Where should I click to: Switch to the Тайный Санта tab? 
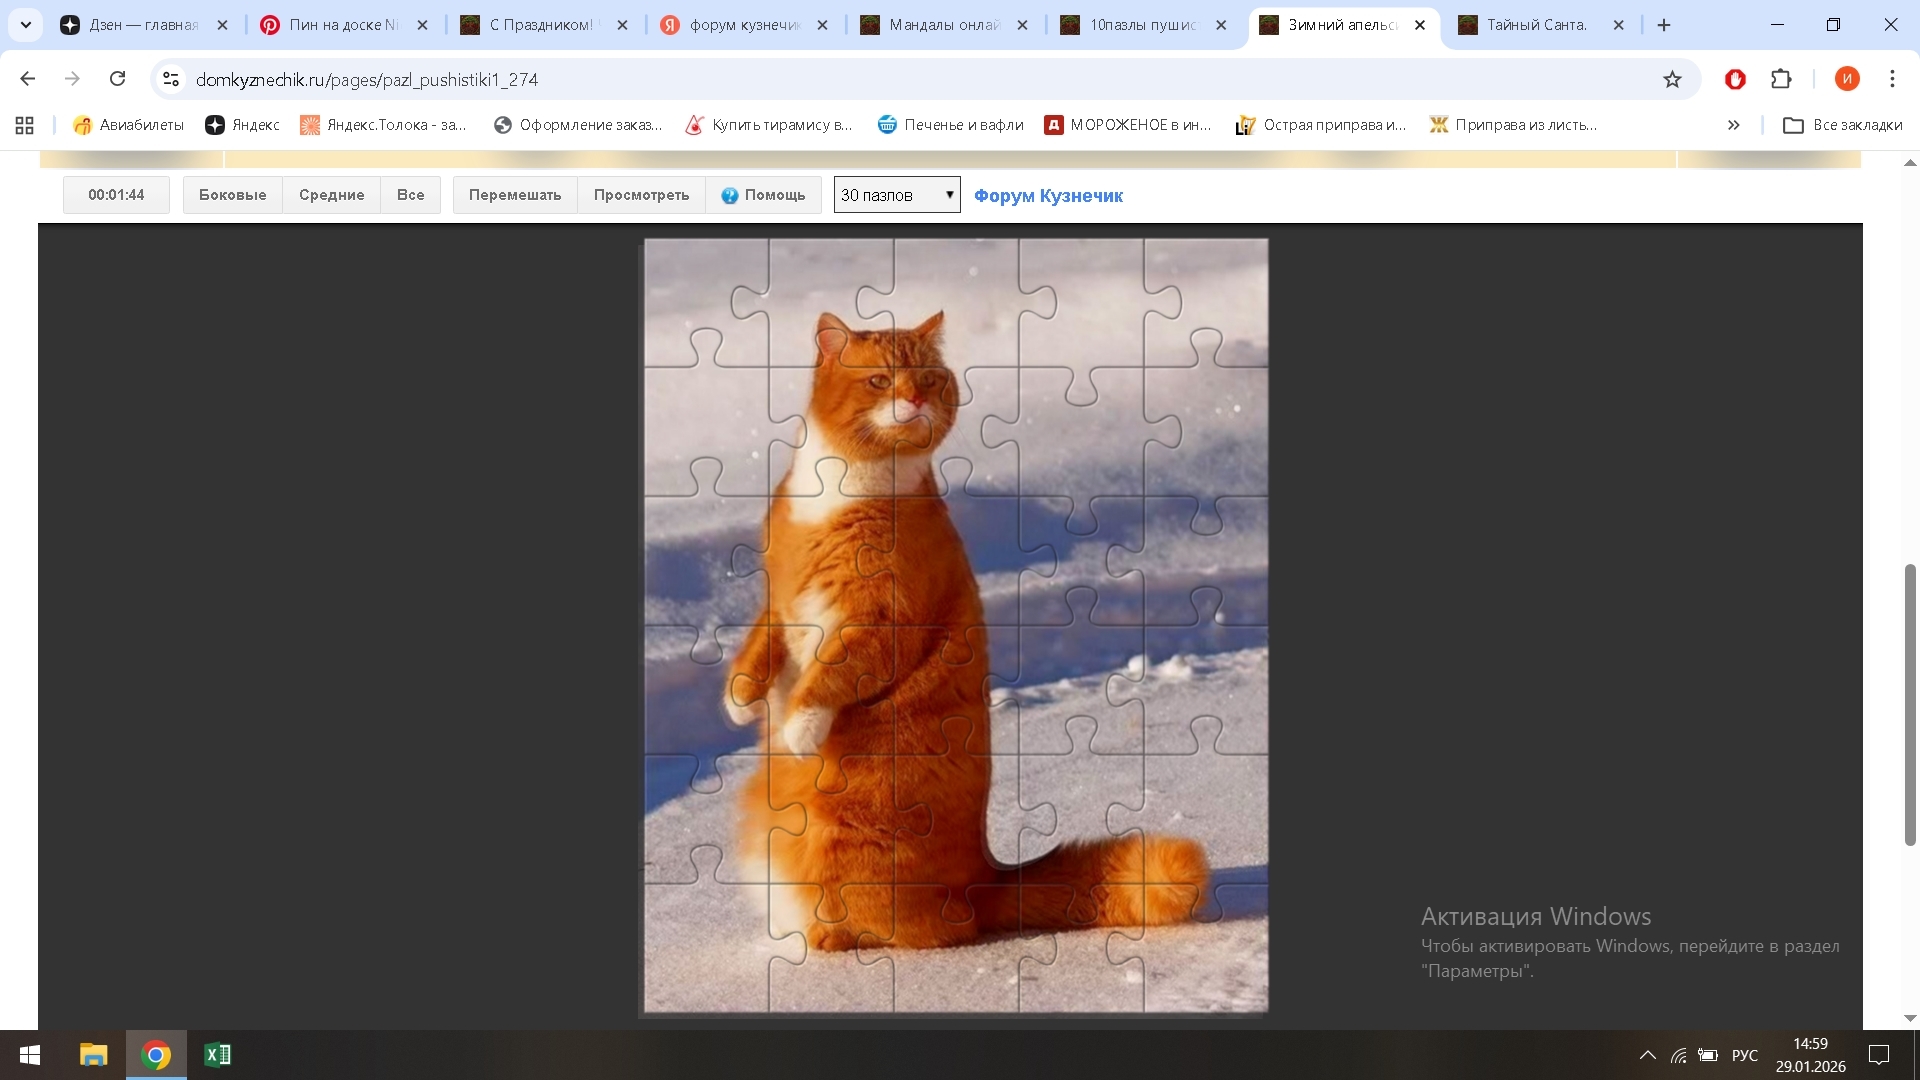(1535, 25)
